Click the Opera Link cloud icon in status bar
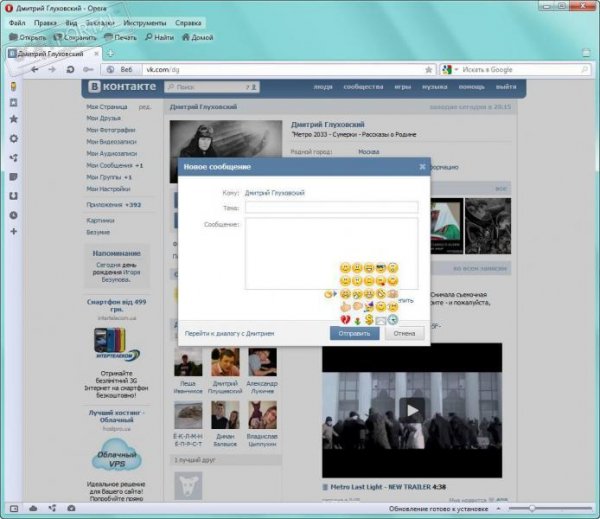600x519 pixels. [33, 508]
